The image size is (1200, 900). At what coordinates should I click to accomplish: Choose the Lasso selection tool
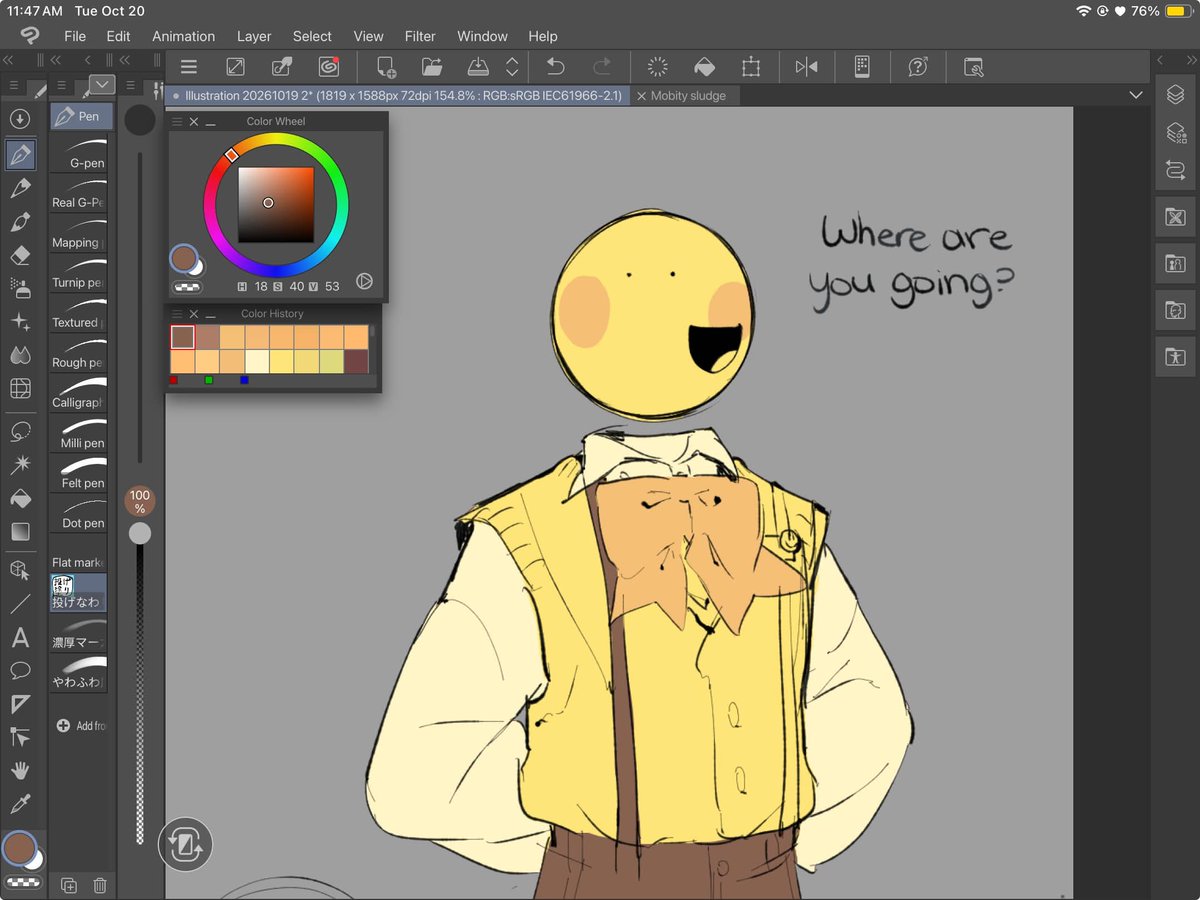click(20, 432)
